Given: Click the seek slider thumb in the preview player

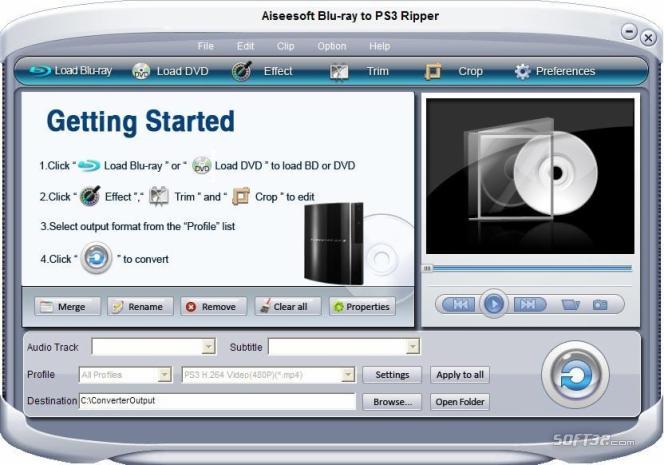Looking at the screenshot, I should 427,268.
